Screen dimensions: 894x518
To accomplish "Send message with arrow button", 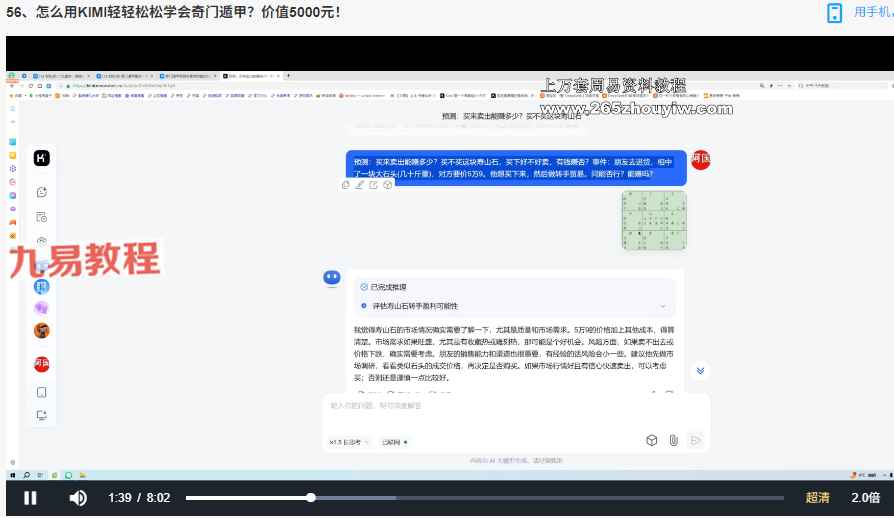I will tap(695, 440).
